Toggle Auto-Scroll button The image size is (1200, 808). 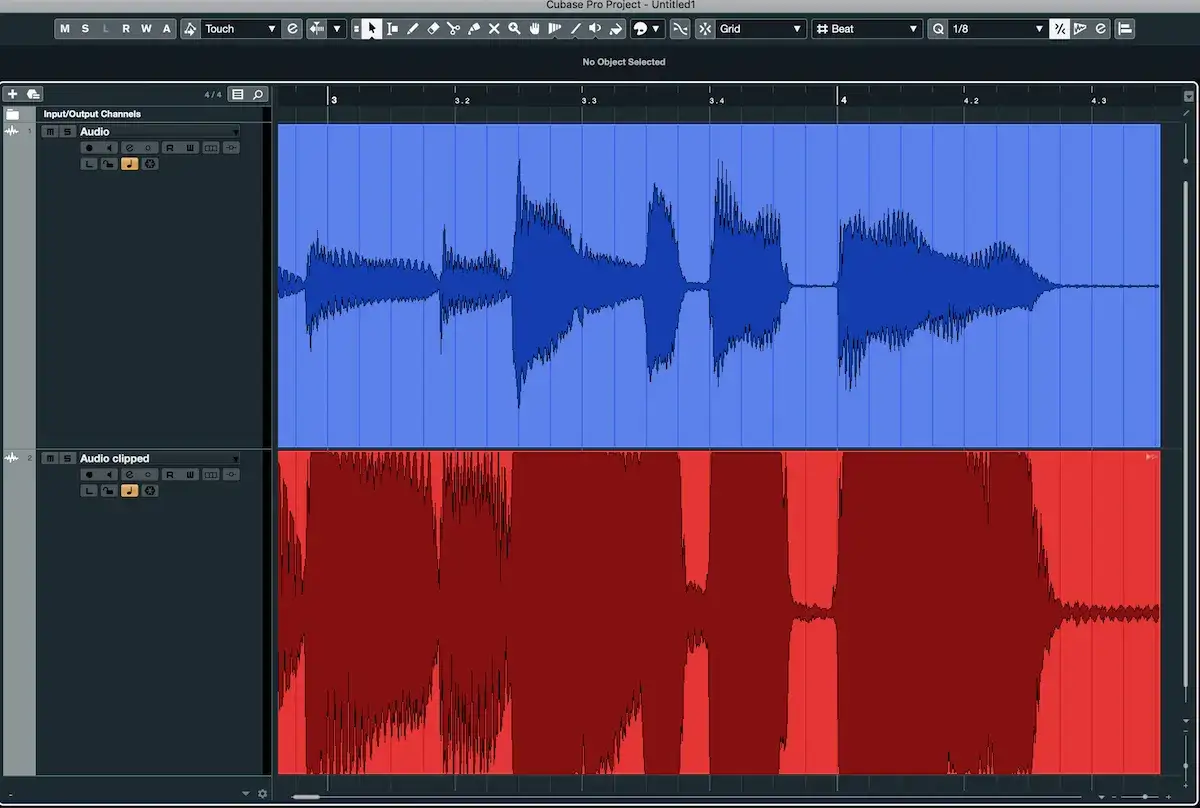(317, 29)
